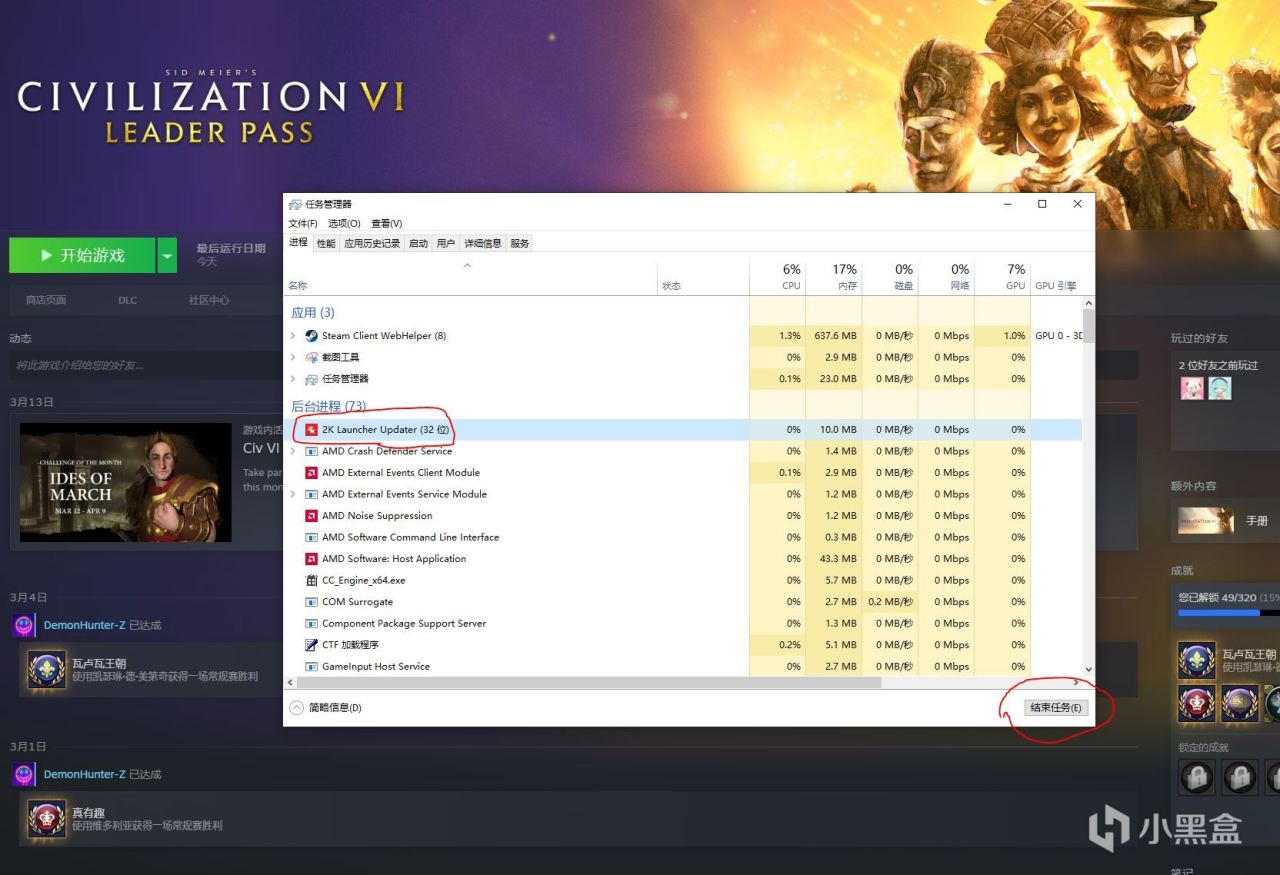Click the 后台进程 (73) group header
This screenshot has width=1280, height=875.
(328, 407)
